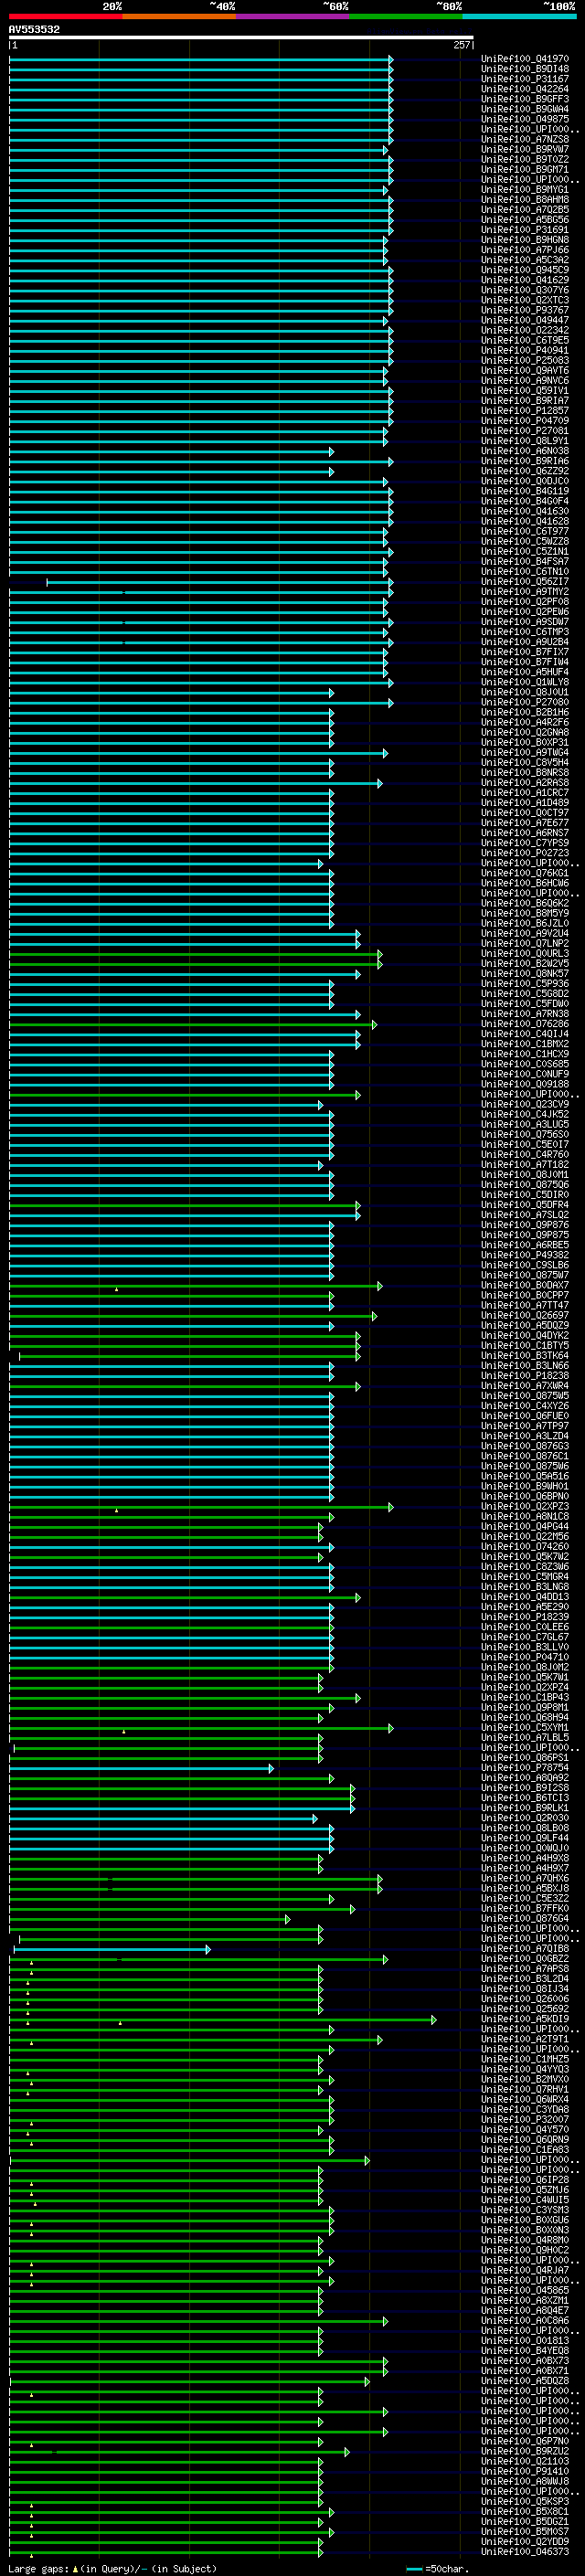Select hit UniRef100_Q9P876
The image size is (585, 2576).
pyautogui.click(x=525, y=1224)
